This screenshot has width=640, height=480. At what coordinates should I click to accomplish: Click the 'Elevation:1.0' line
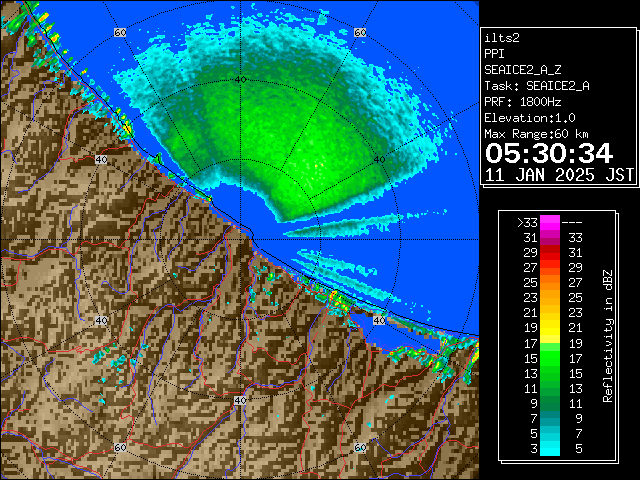(x=530, y=118)
